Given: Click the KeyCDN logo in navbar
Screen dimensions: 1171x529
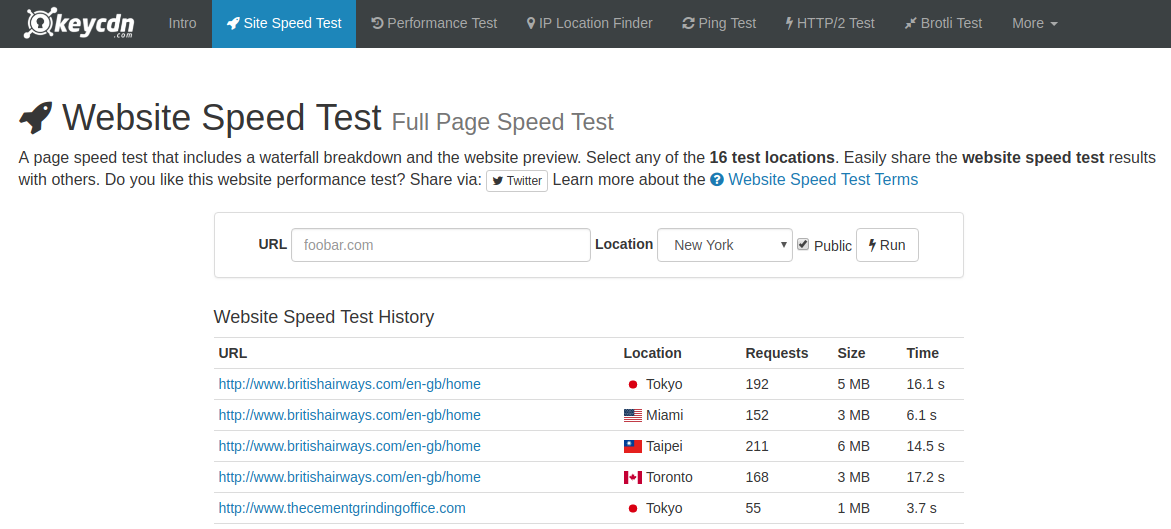Looking at the screenshot, I should pyautogui.click(x=79, y=23).
